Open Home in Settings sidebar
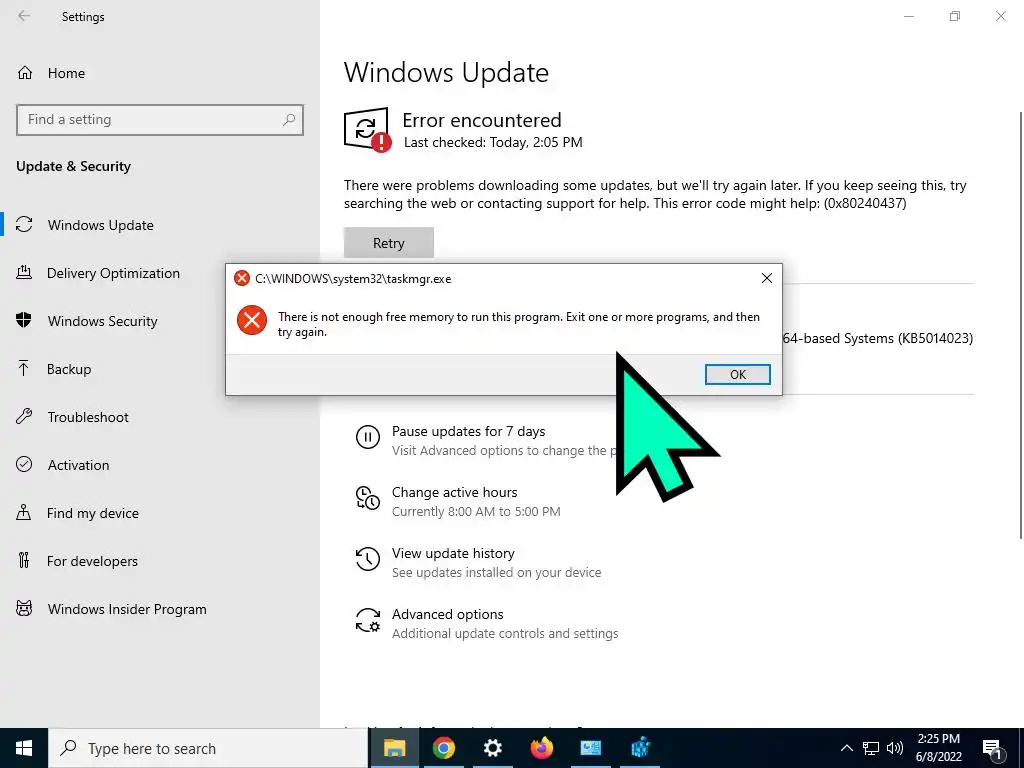Image resolution: width=1024 pixels, height=768 pixels. [x=66, y=73]
